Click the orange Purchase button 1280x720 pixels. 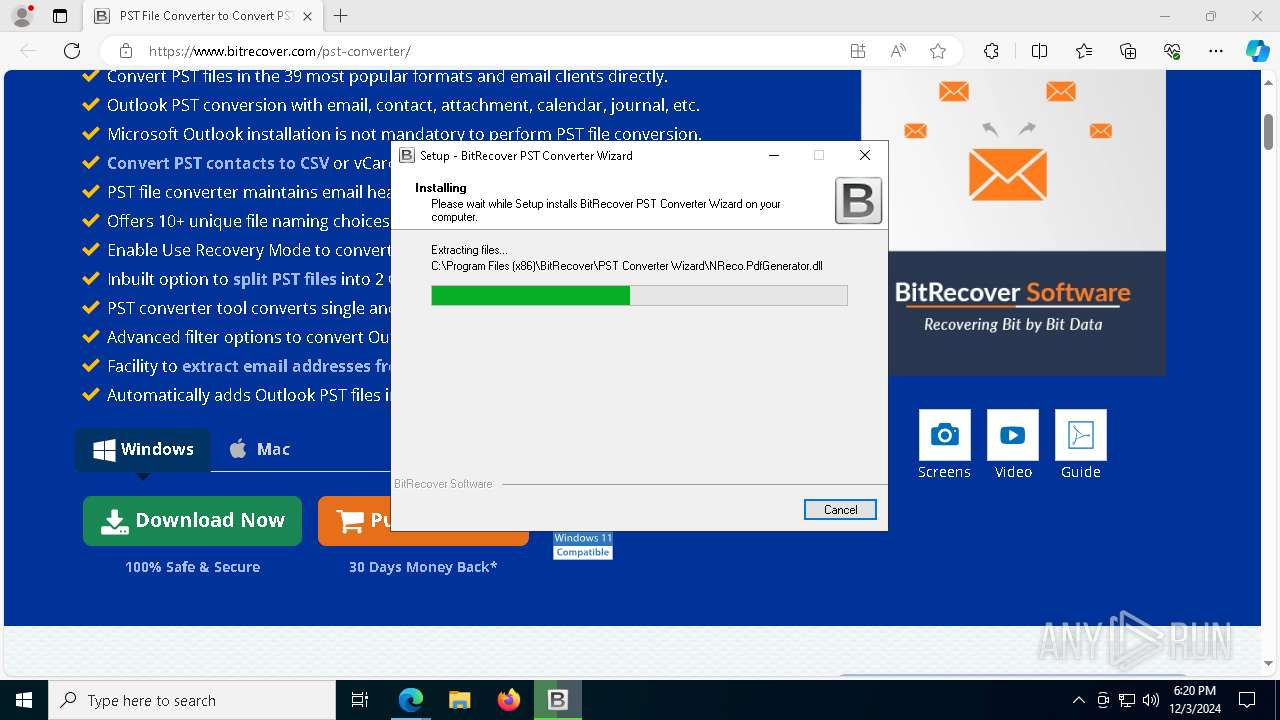[x=355, y=521]
